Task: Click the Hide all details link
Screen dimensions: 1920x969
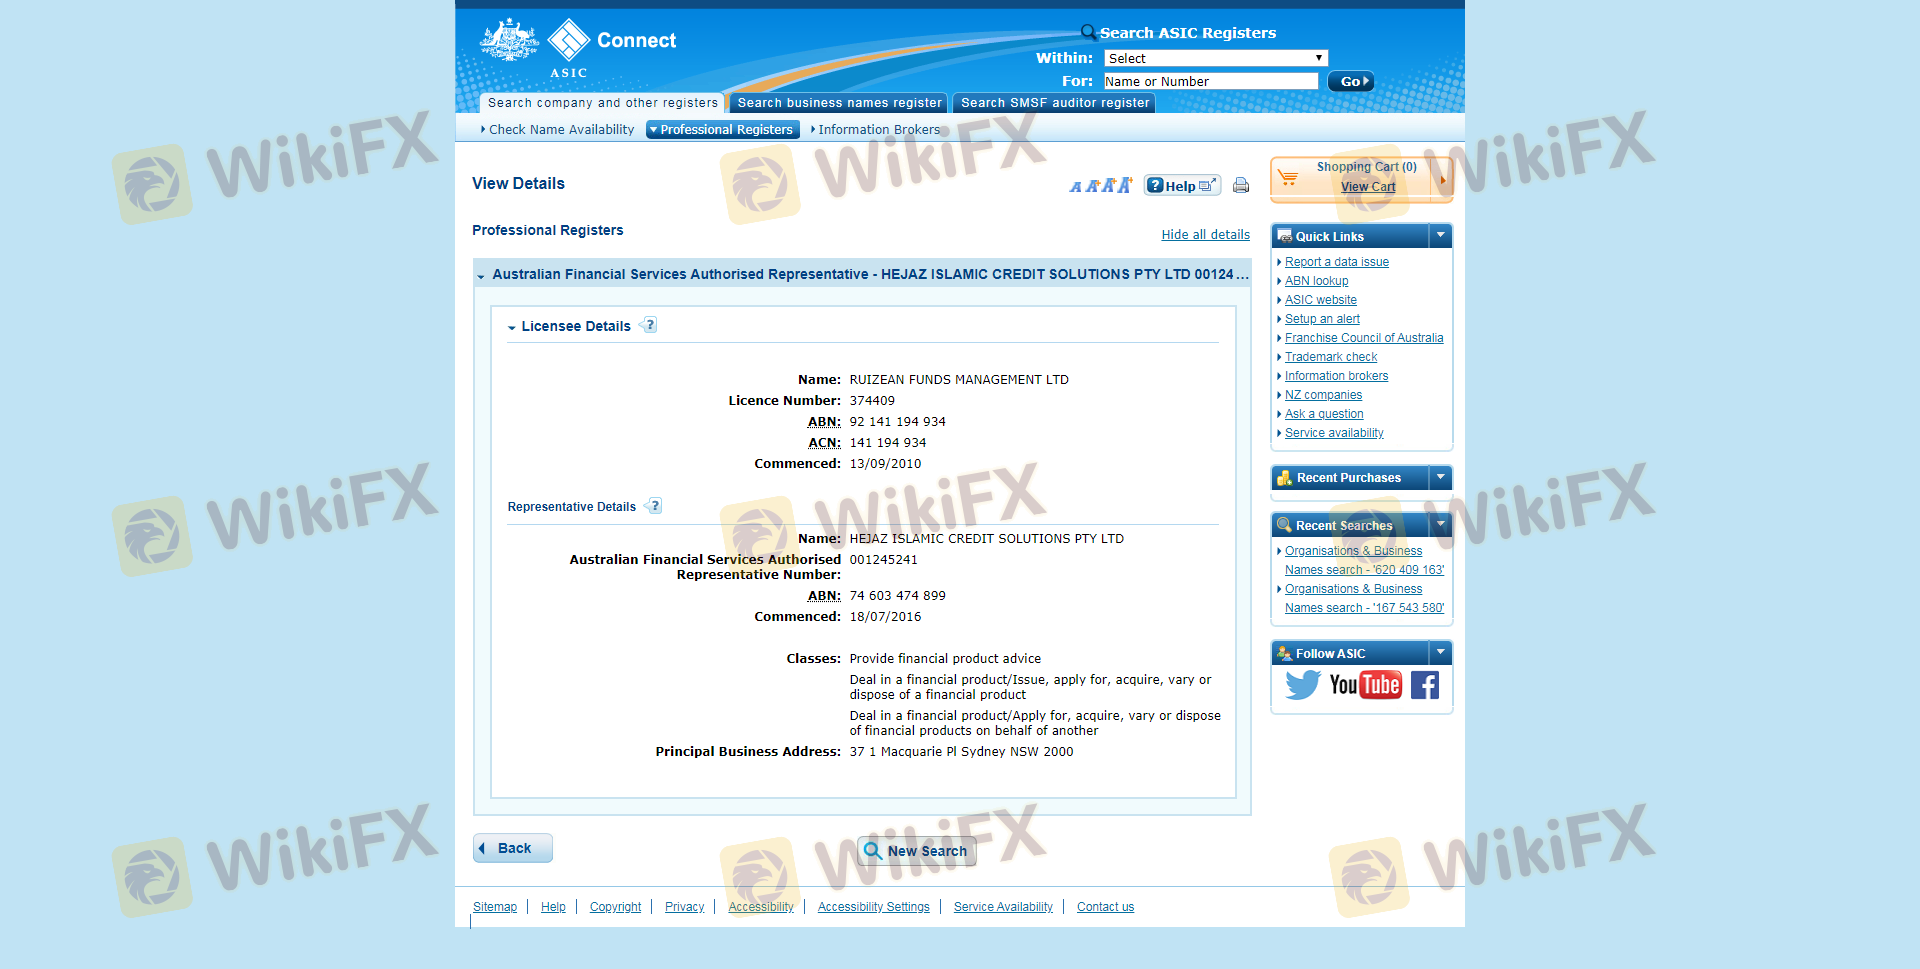Action: [1205, 235]
